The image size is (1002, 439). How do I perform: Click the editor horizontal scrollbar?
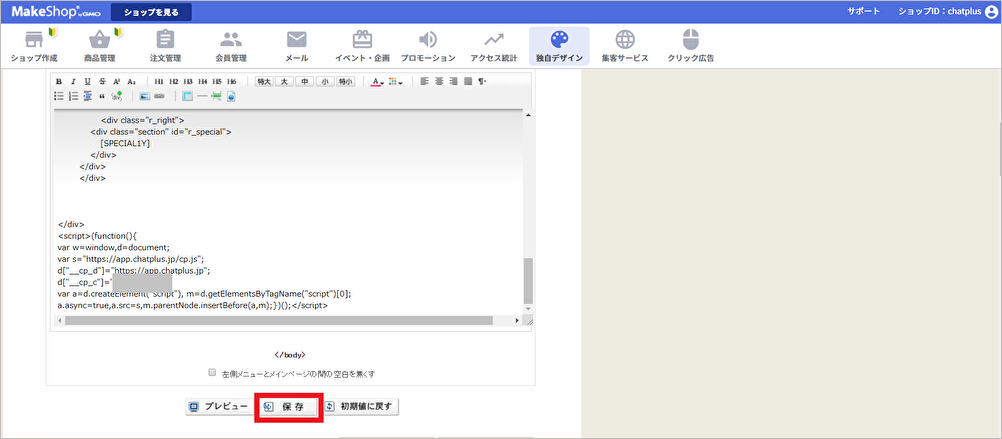pos(279,320)
